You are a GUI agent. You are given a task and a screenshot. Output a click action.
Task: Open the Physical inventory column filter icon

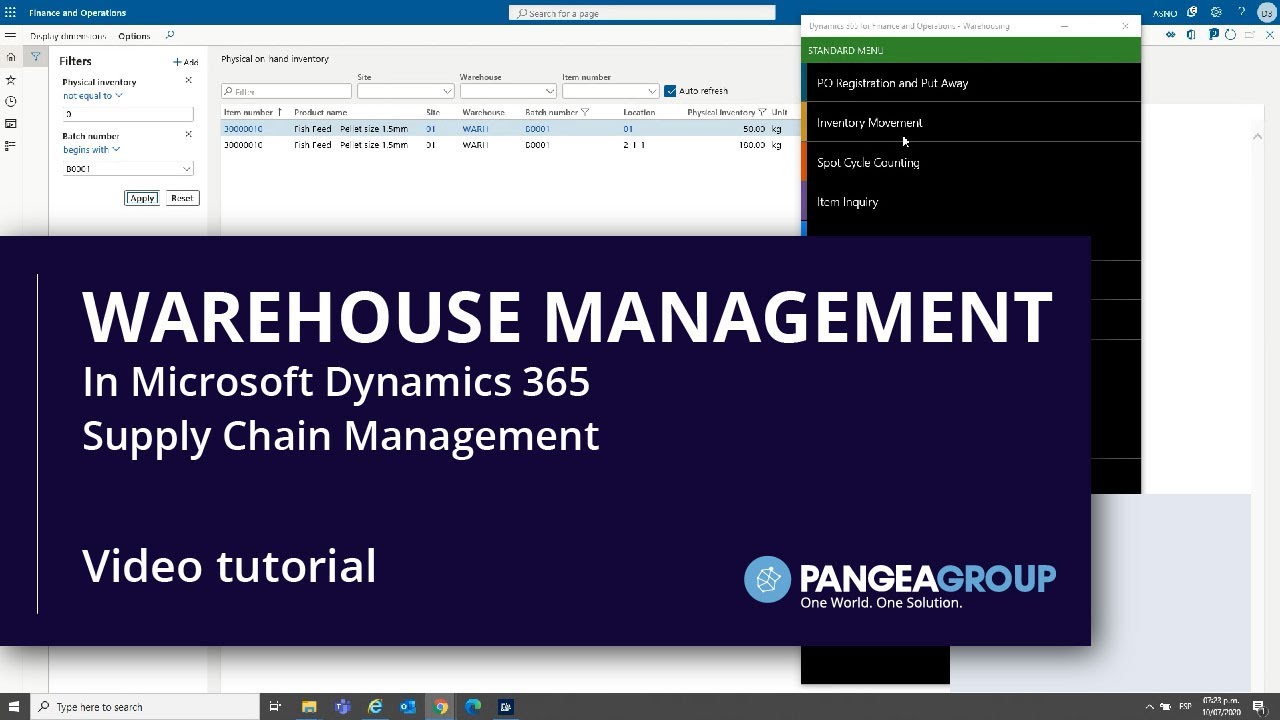(x=762, y=112)
